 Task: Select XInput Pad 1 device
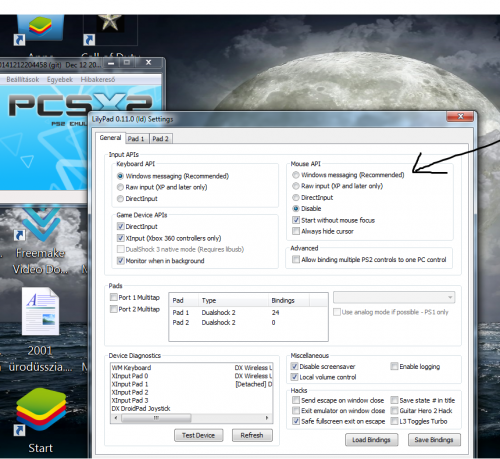click(x=130, y=384)
